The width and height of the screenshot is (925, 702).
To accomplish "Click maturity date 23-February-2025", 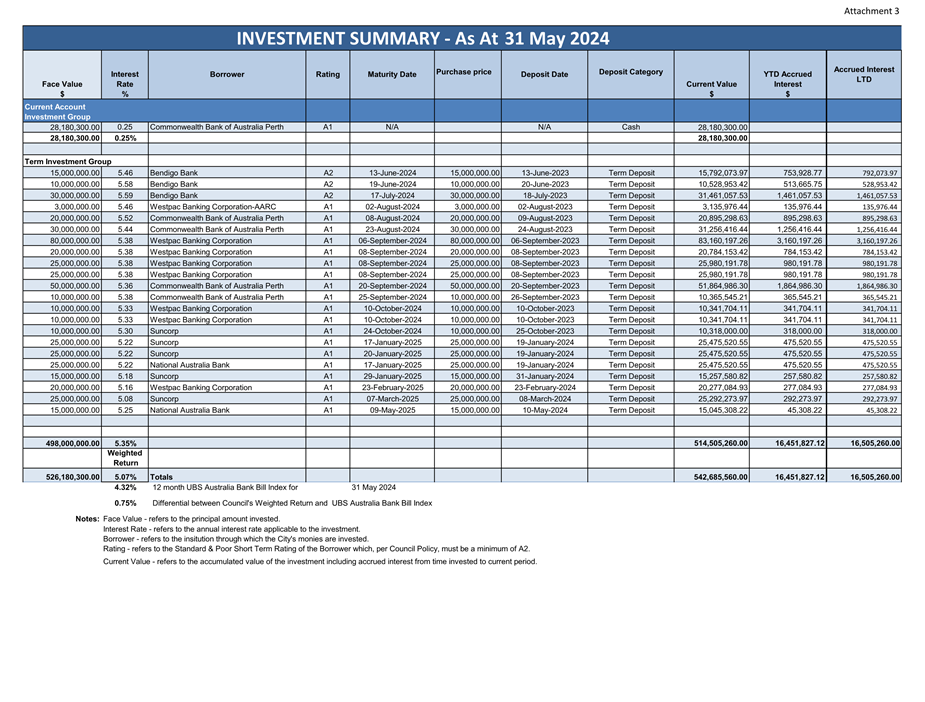I will [x=392, y=388].
